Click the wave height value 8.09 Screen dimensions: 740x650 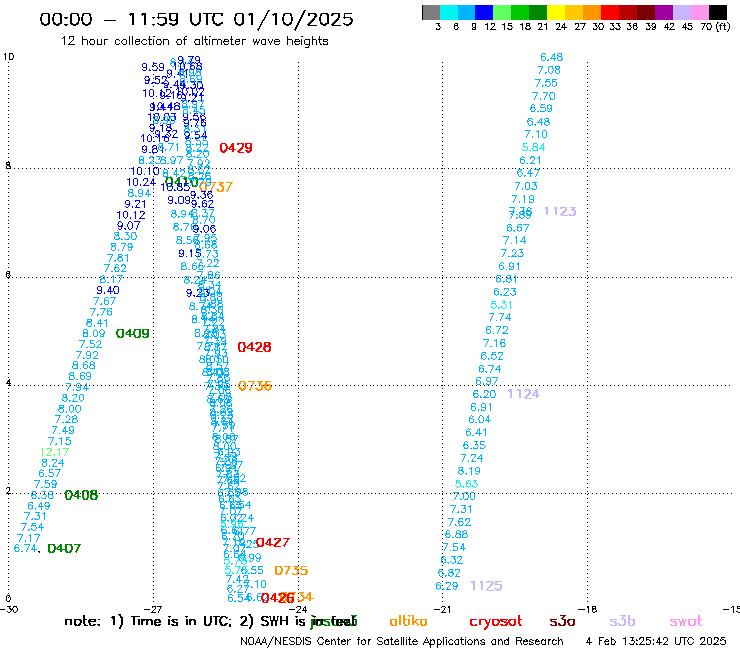[94, 334]
